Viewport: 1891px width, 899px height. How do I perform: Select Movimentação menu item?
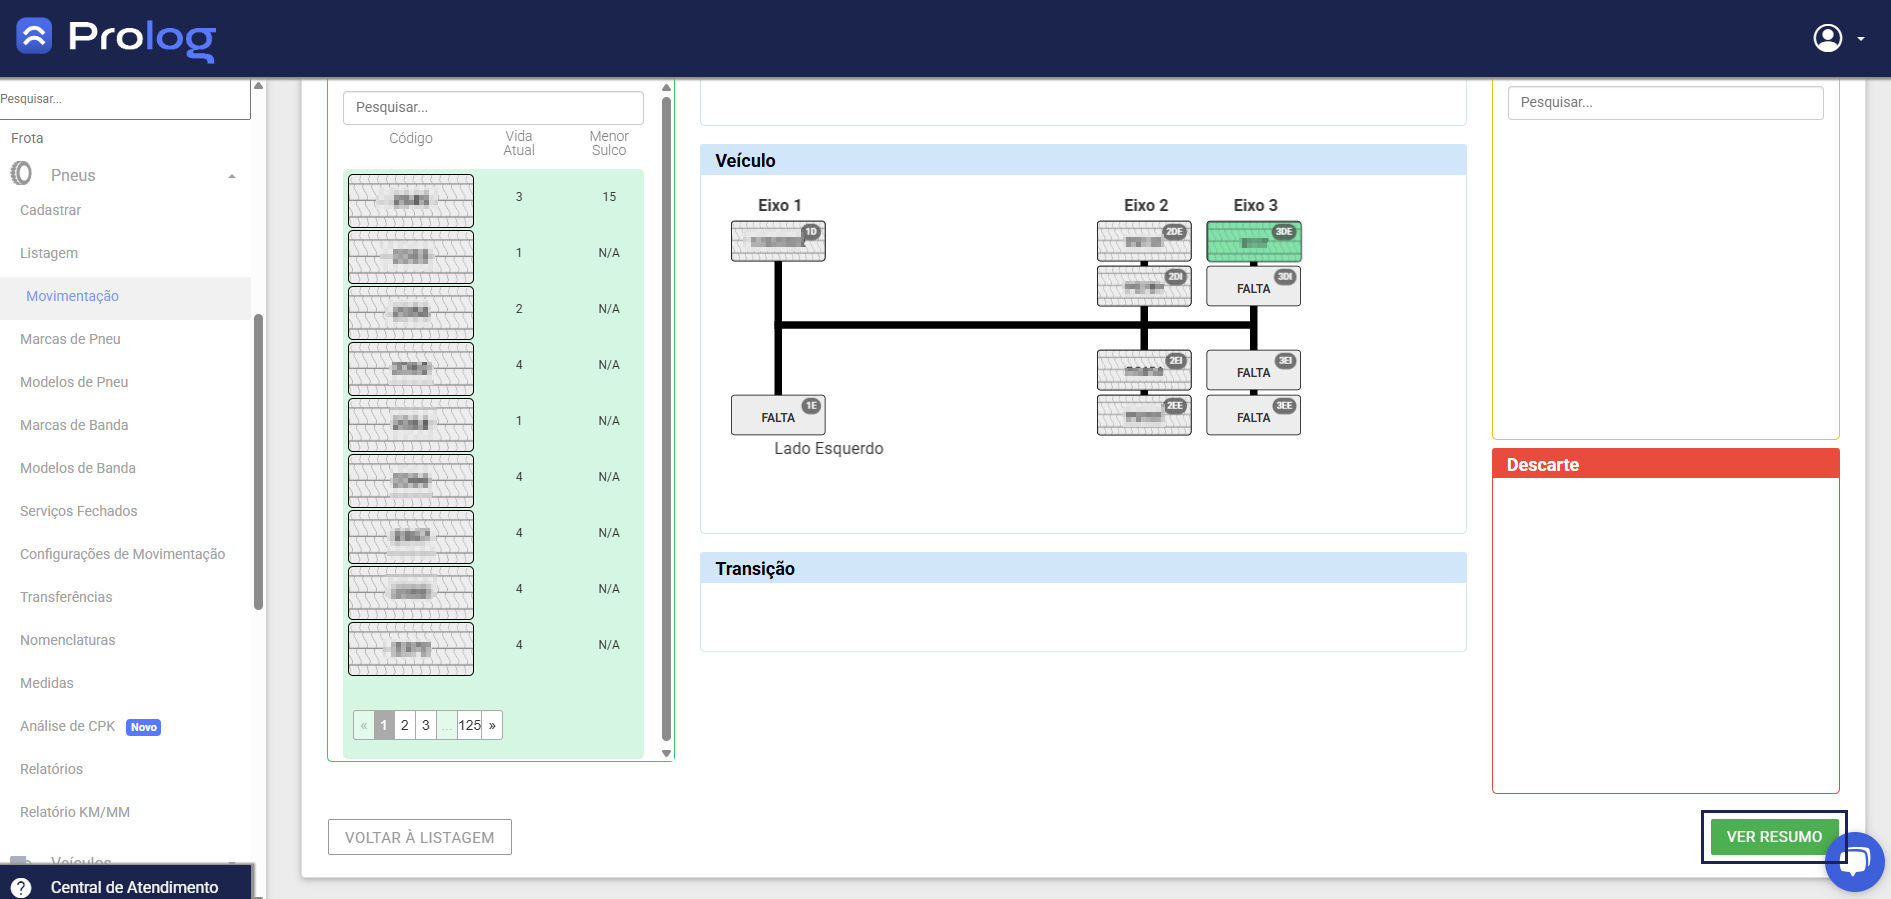click(72, 296)
